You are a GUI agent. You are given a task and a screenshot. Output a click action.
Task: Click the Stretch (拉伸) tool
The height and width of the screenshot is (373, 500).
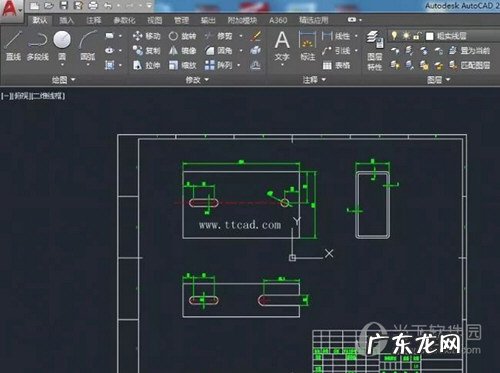tap(146, 65)
